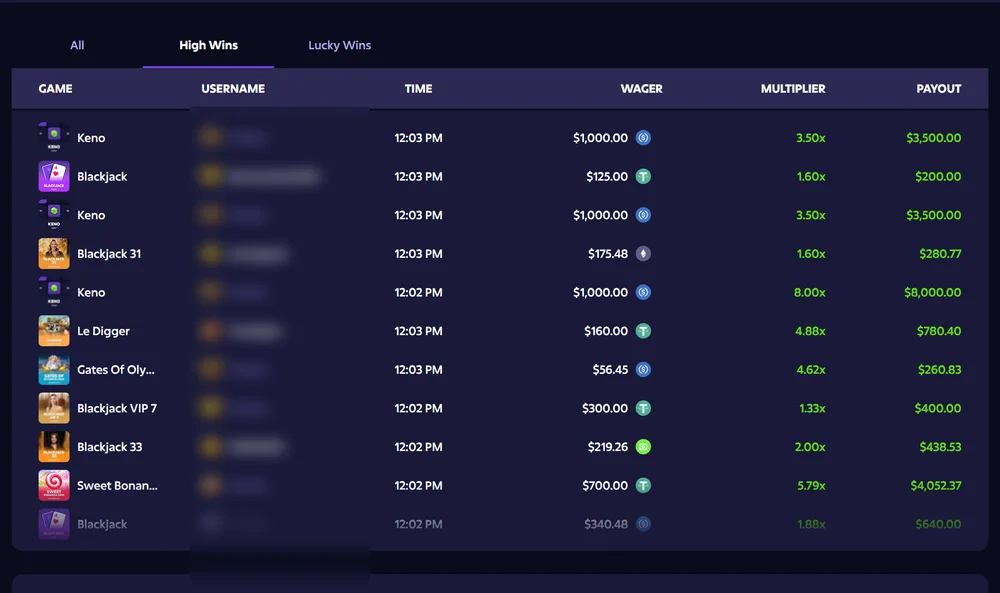
Task: Click the 4.88x multiplier value
Action: tap(810, 331)
